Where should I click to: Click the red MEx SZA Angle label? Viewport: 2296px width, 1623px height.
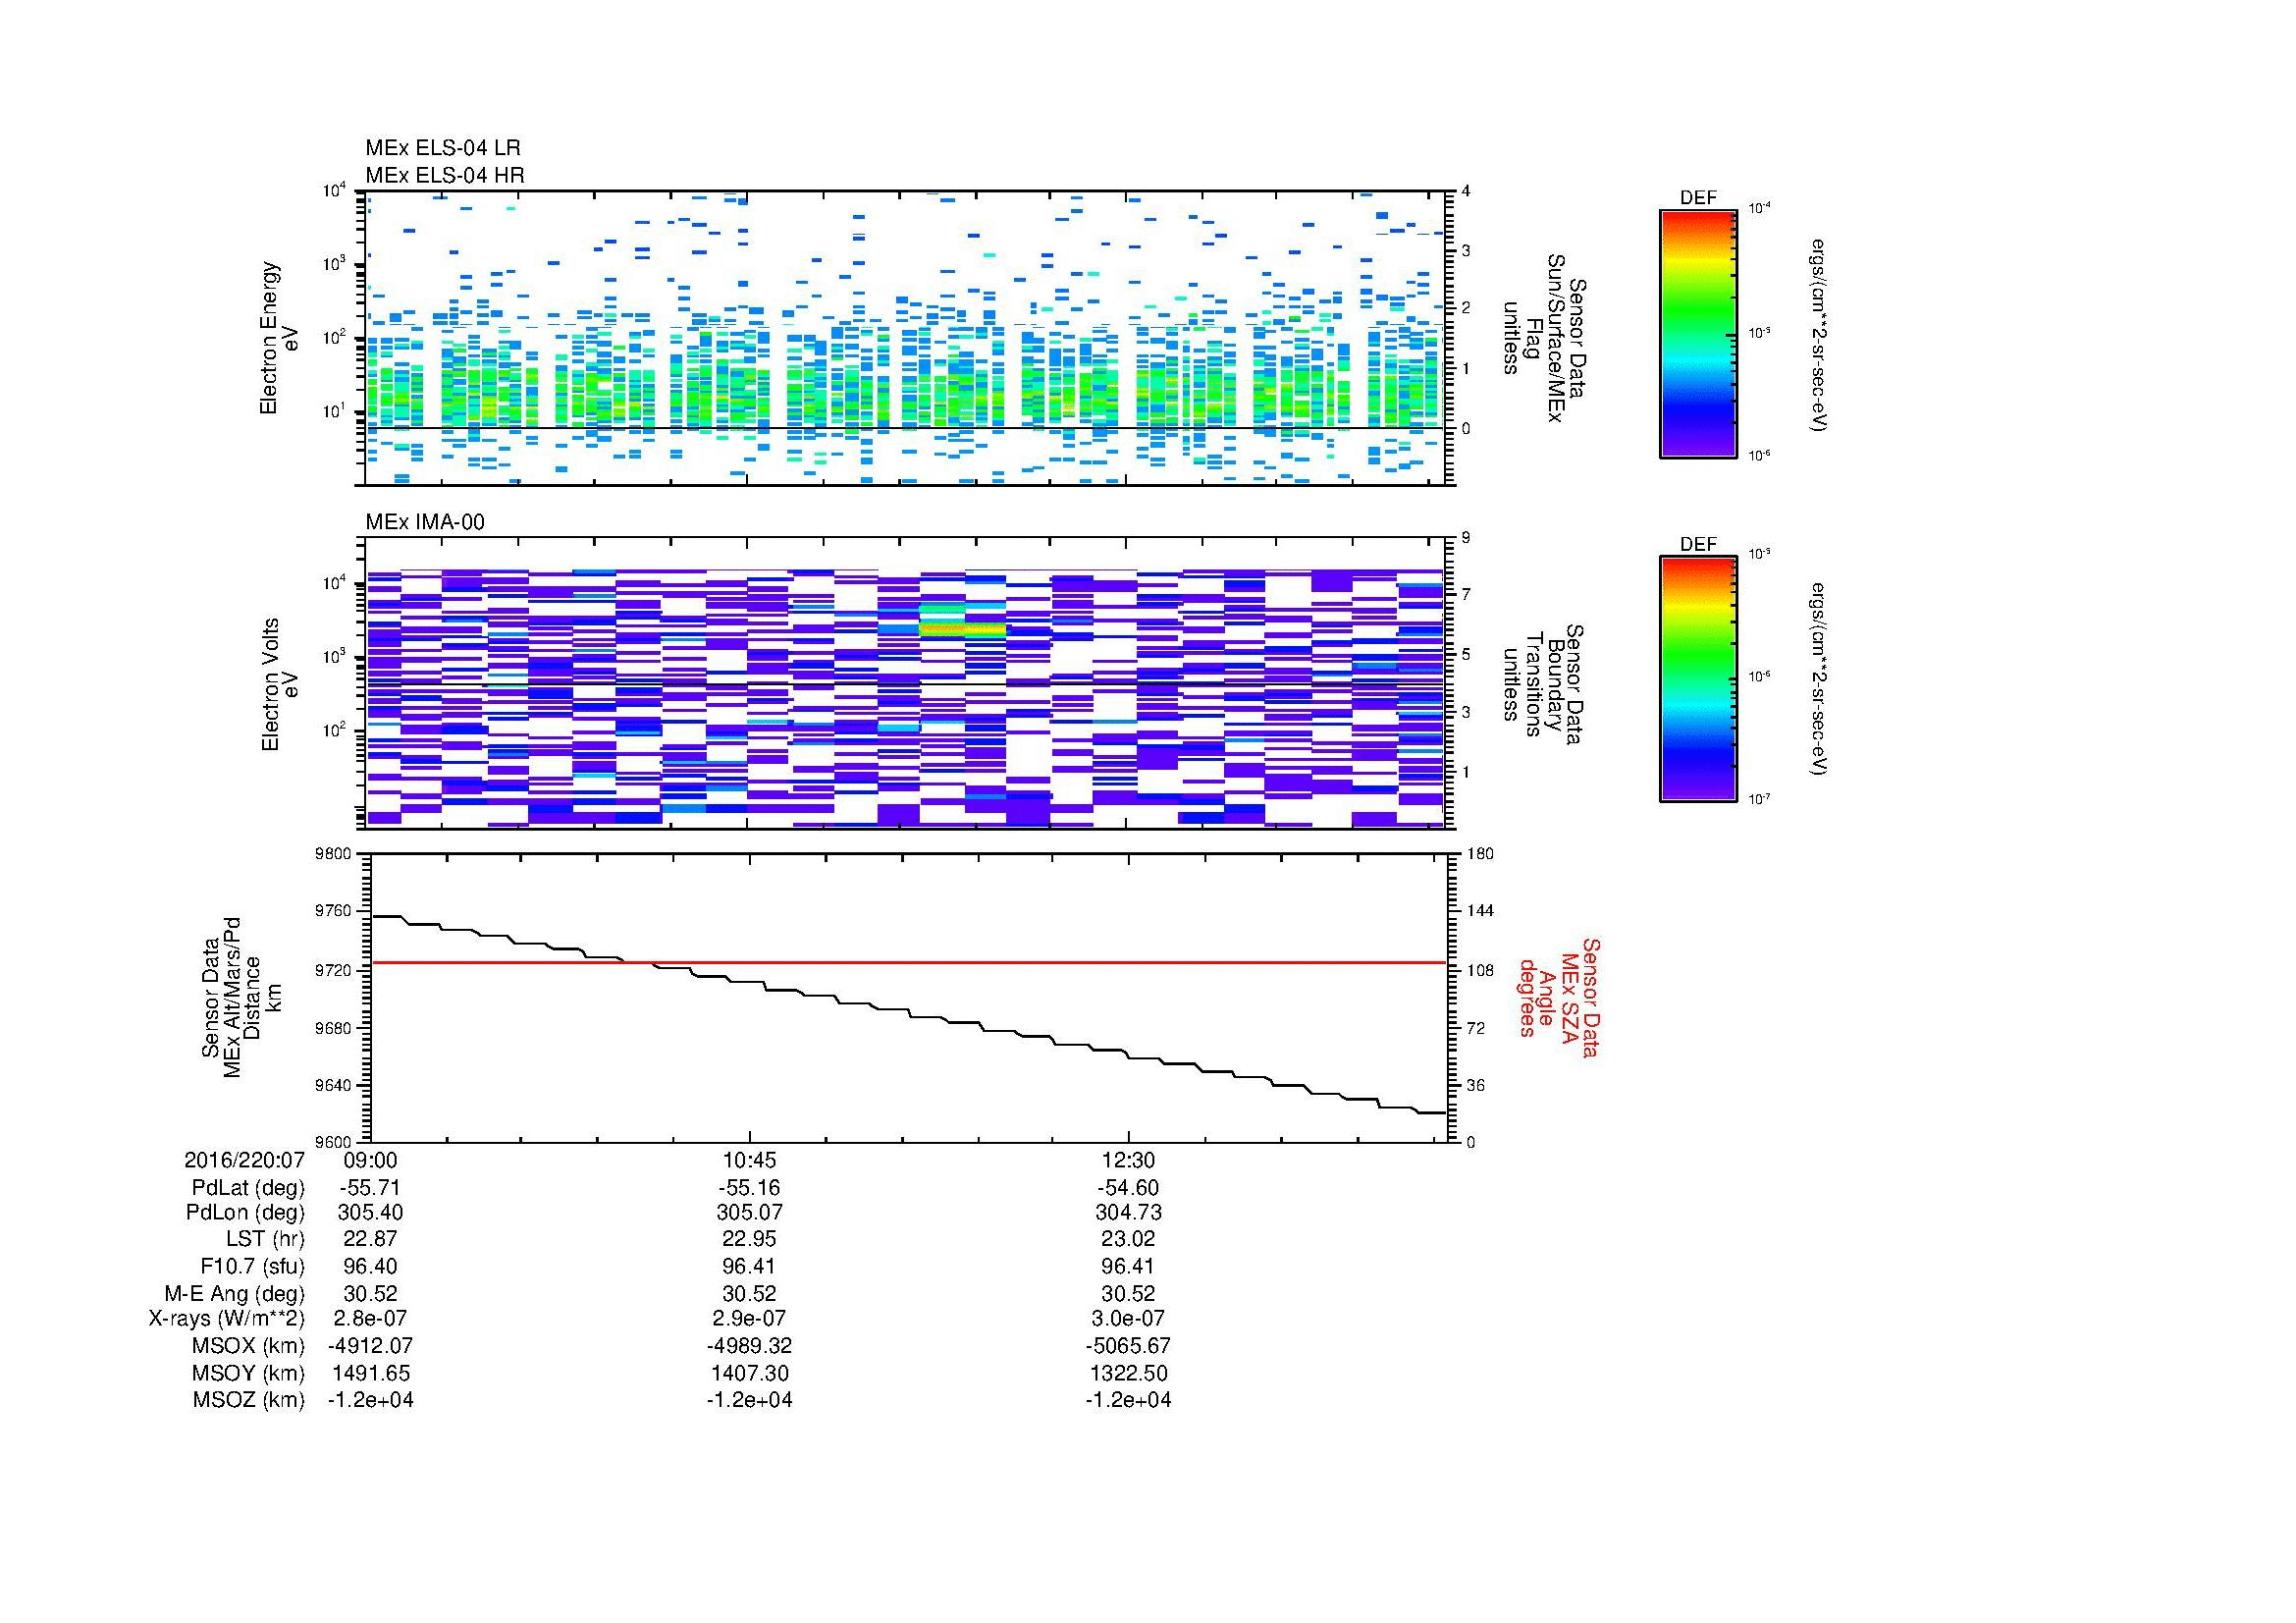click(x=1558, y=997)
